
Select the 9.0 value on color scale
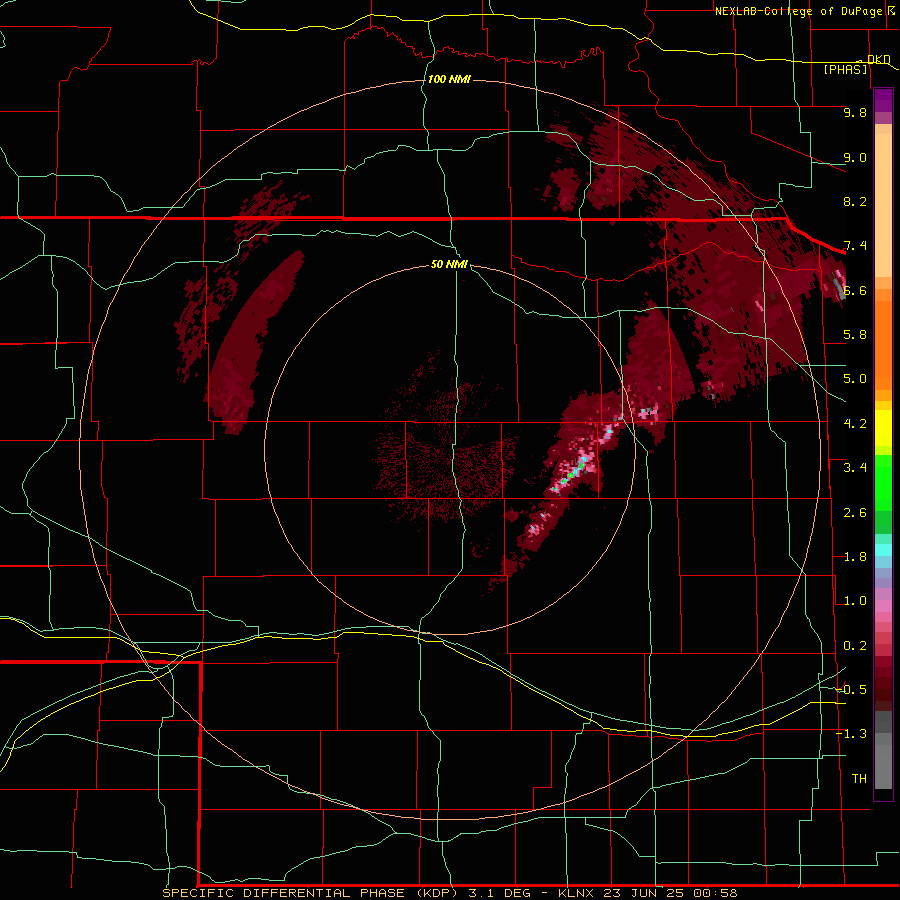[x=855, y=157]
